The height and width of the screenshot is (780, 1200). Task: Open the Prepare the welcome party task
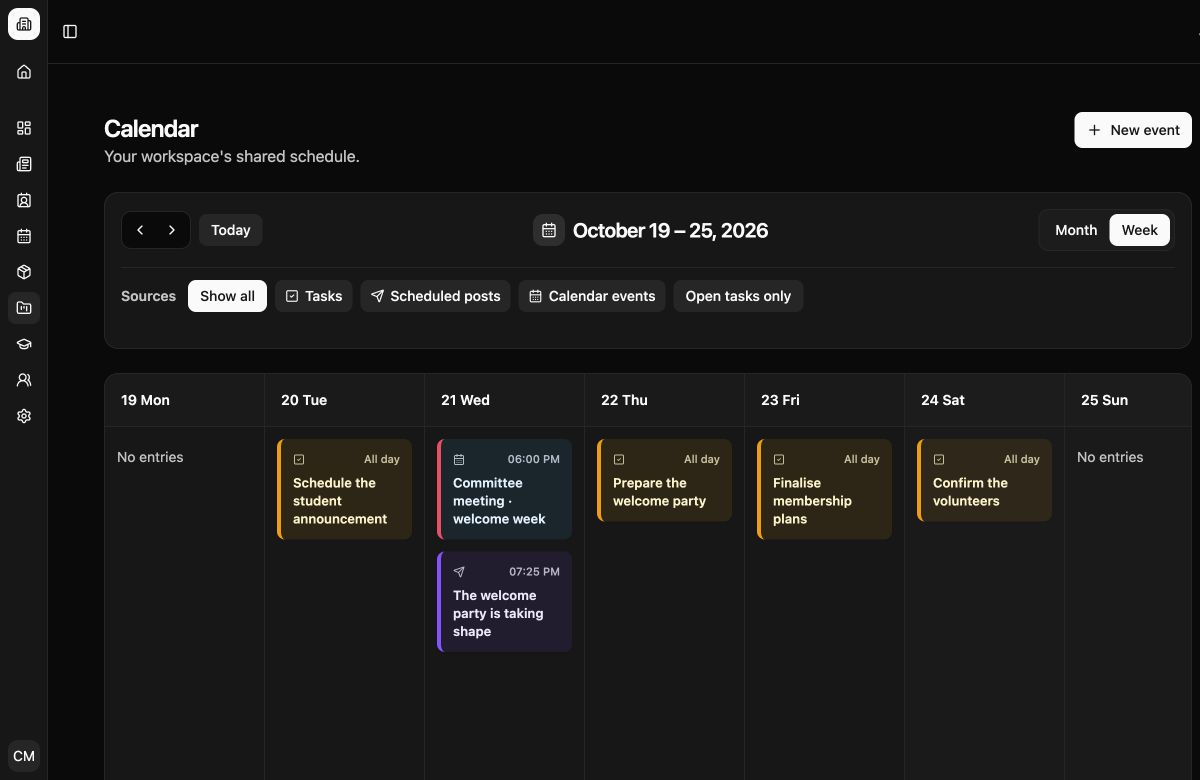664,480
